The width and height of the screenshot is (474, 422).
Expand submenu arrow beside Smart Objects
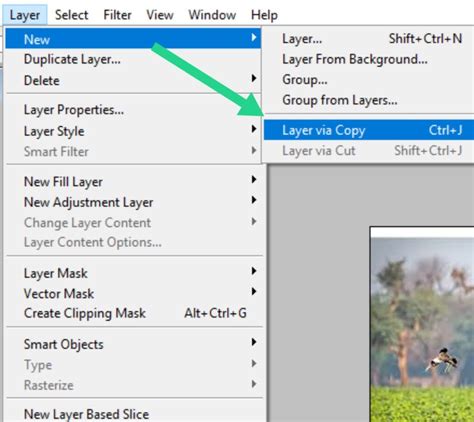(x=254, y=342)
